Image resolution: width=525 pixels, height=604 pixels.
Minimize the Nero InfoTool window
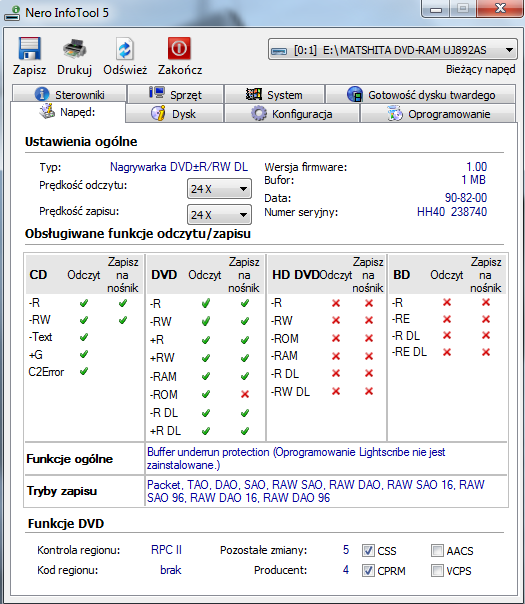coord(436,9)
